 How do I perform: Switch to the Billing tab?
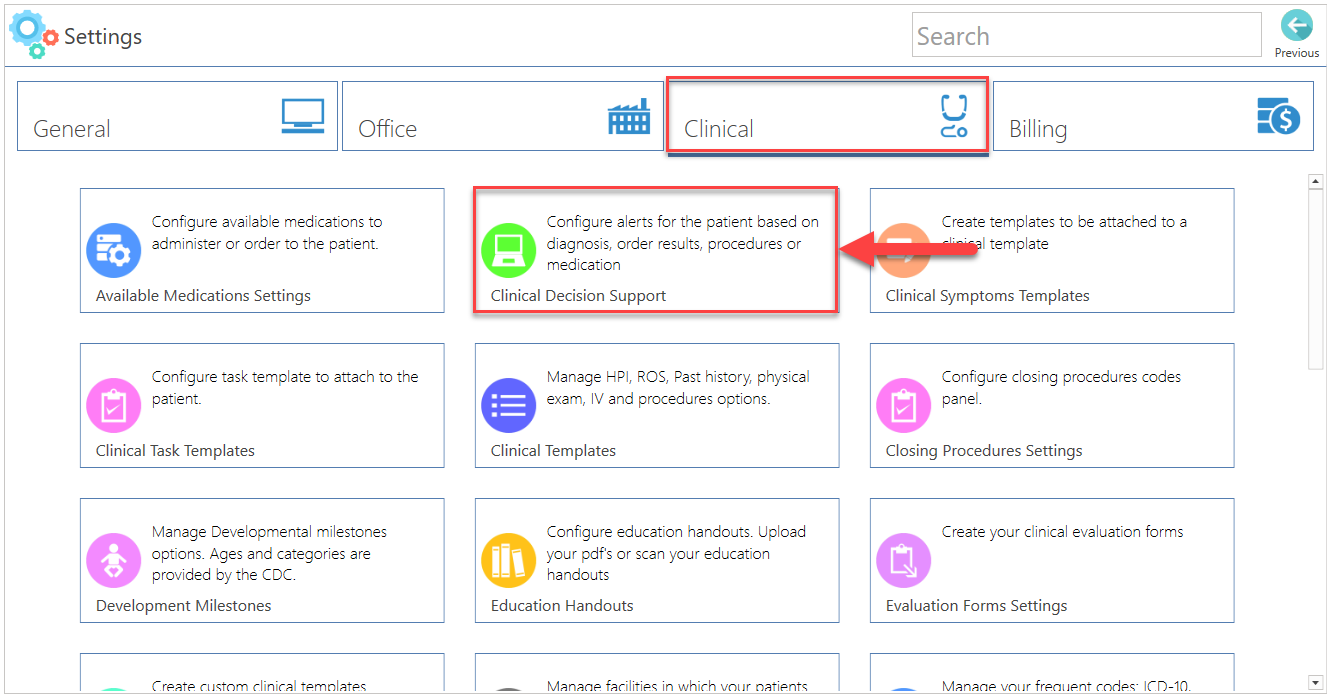click(1153, 116)
